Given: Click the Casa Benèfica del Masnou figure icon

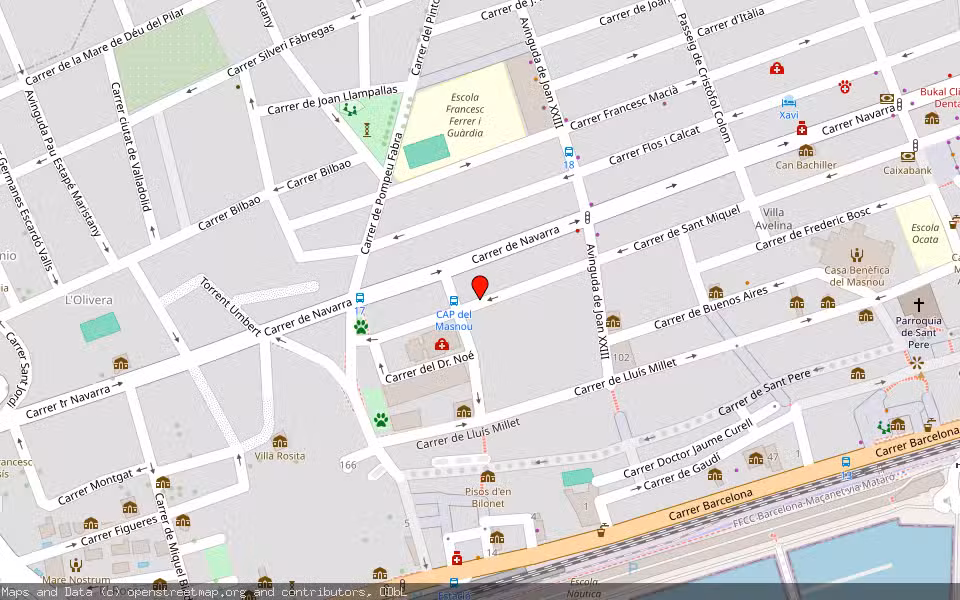Looking at the screenshot, I should click(857, 255).
